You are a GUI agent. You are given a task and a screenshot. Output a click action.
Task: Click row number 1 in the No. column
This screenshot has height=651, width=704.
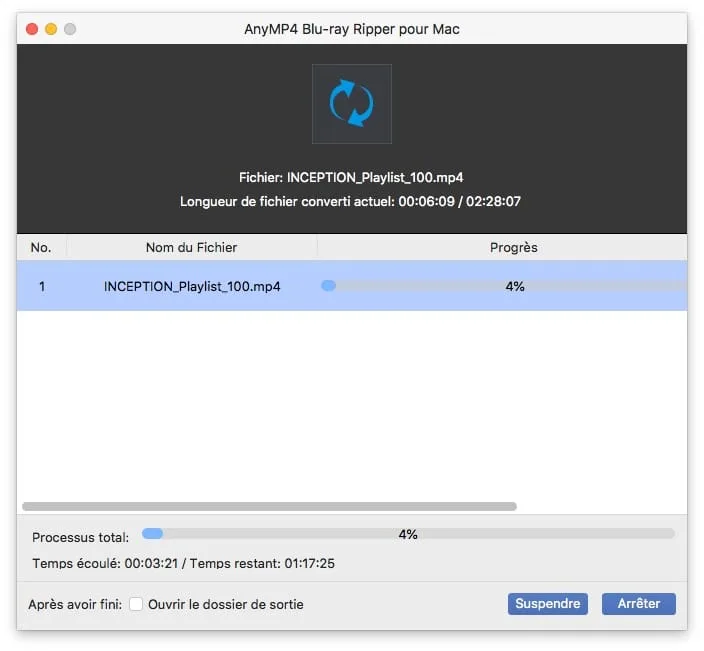(42, 286)
